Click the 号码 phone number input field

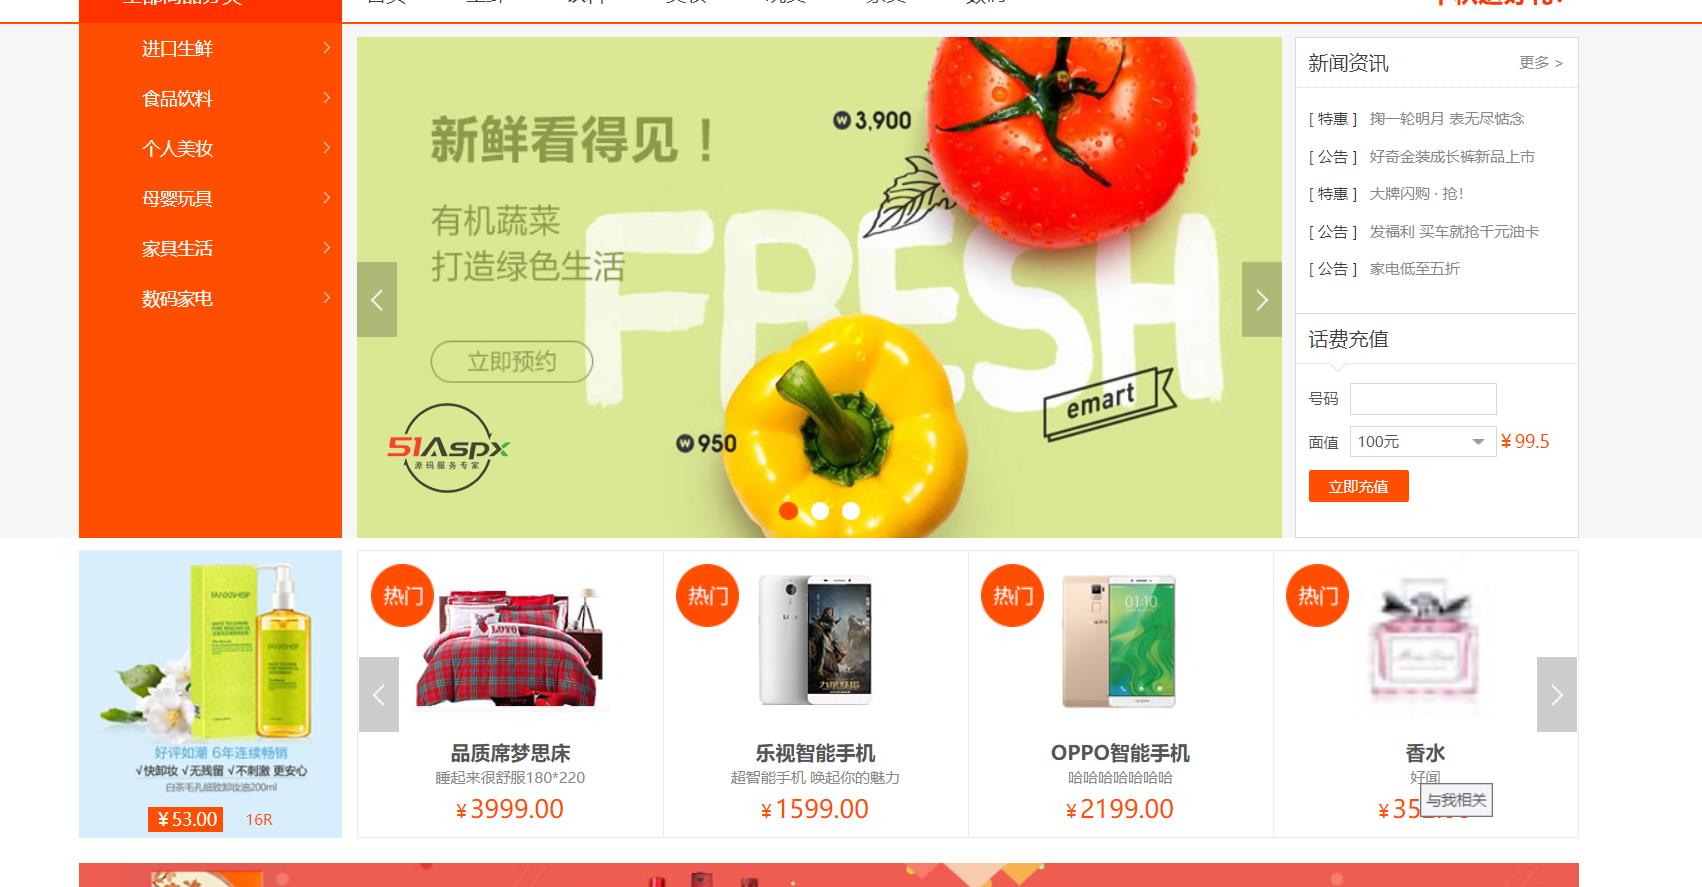[1423, 399]
